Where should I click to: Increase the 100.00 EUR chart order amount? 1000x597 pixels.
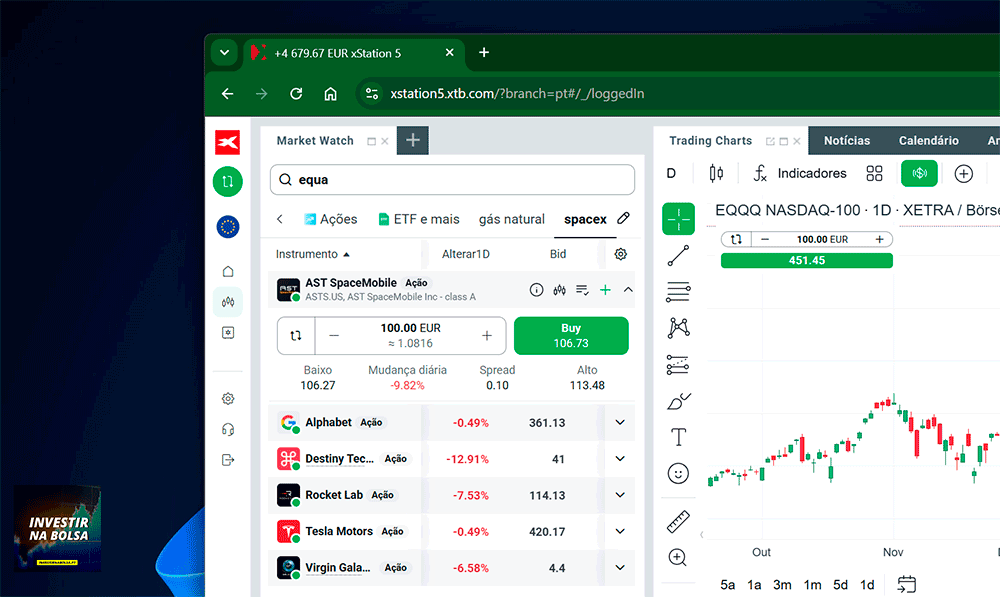[879, 239]
